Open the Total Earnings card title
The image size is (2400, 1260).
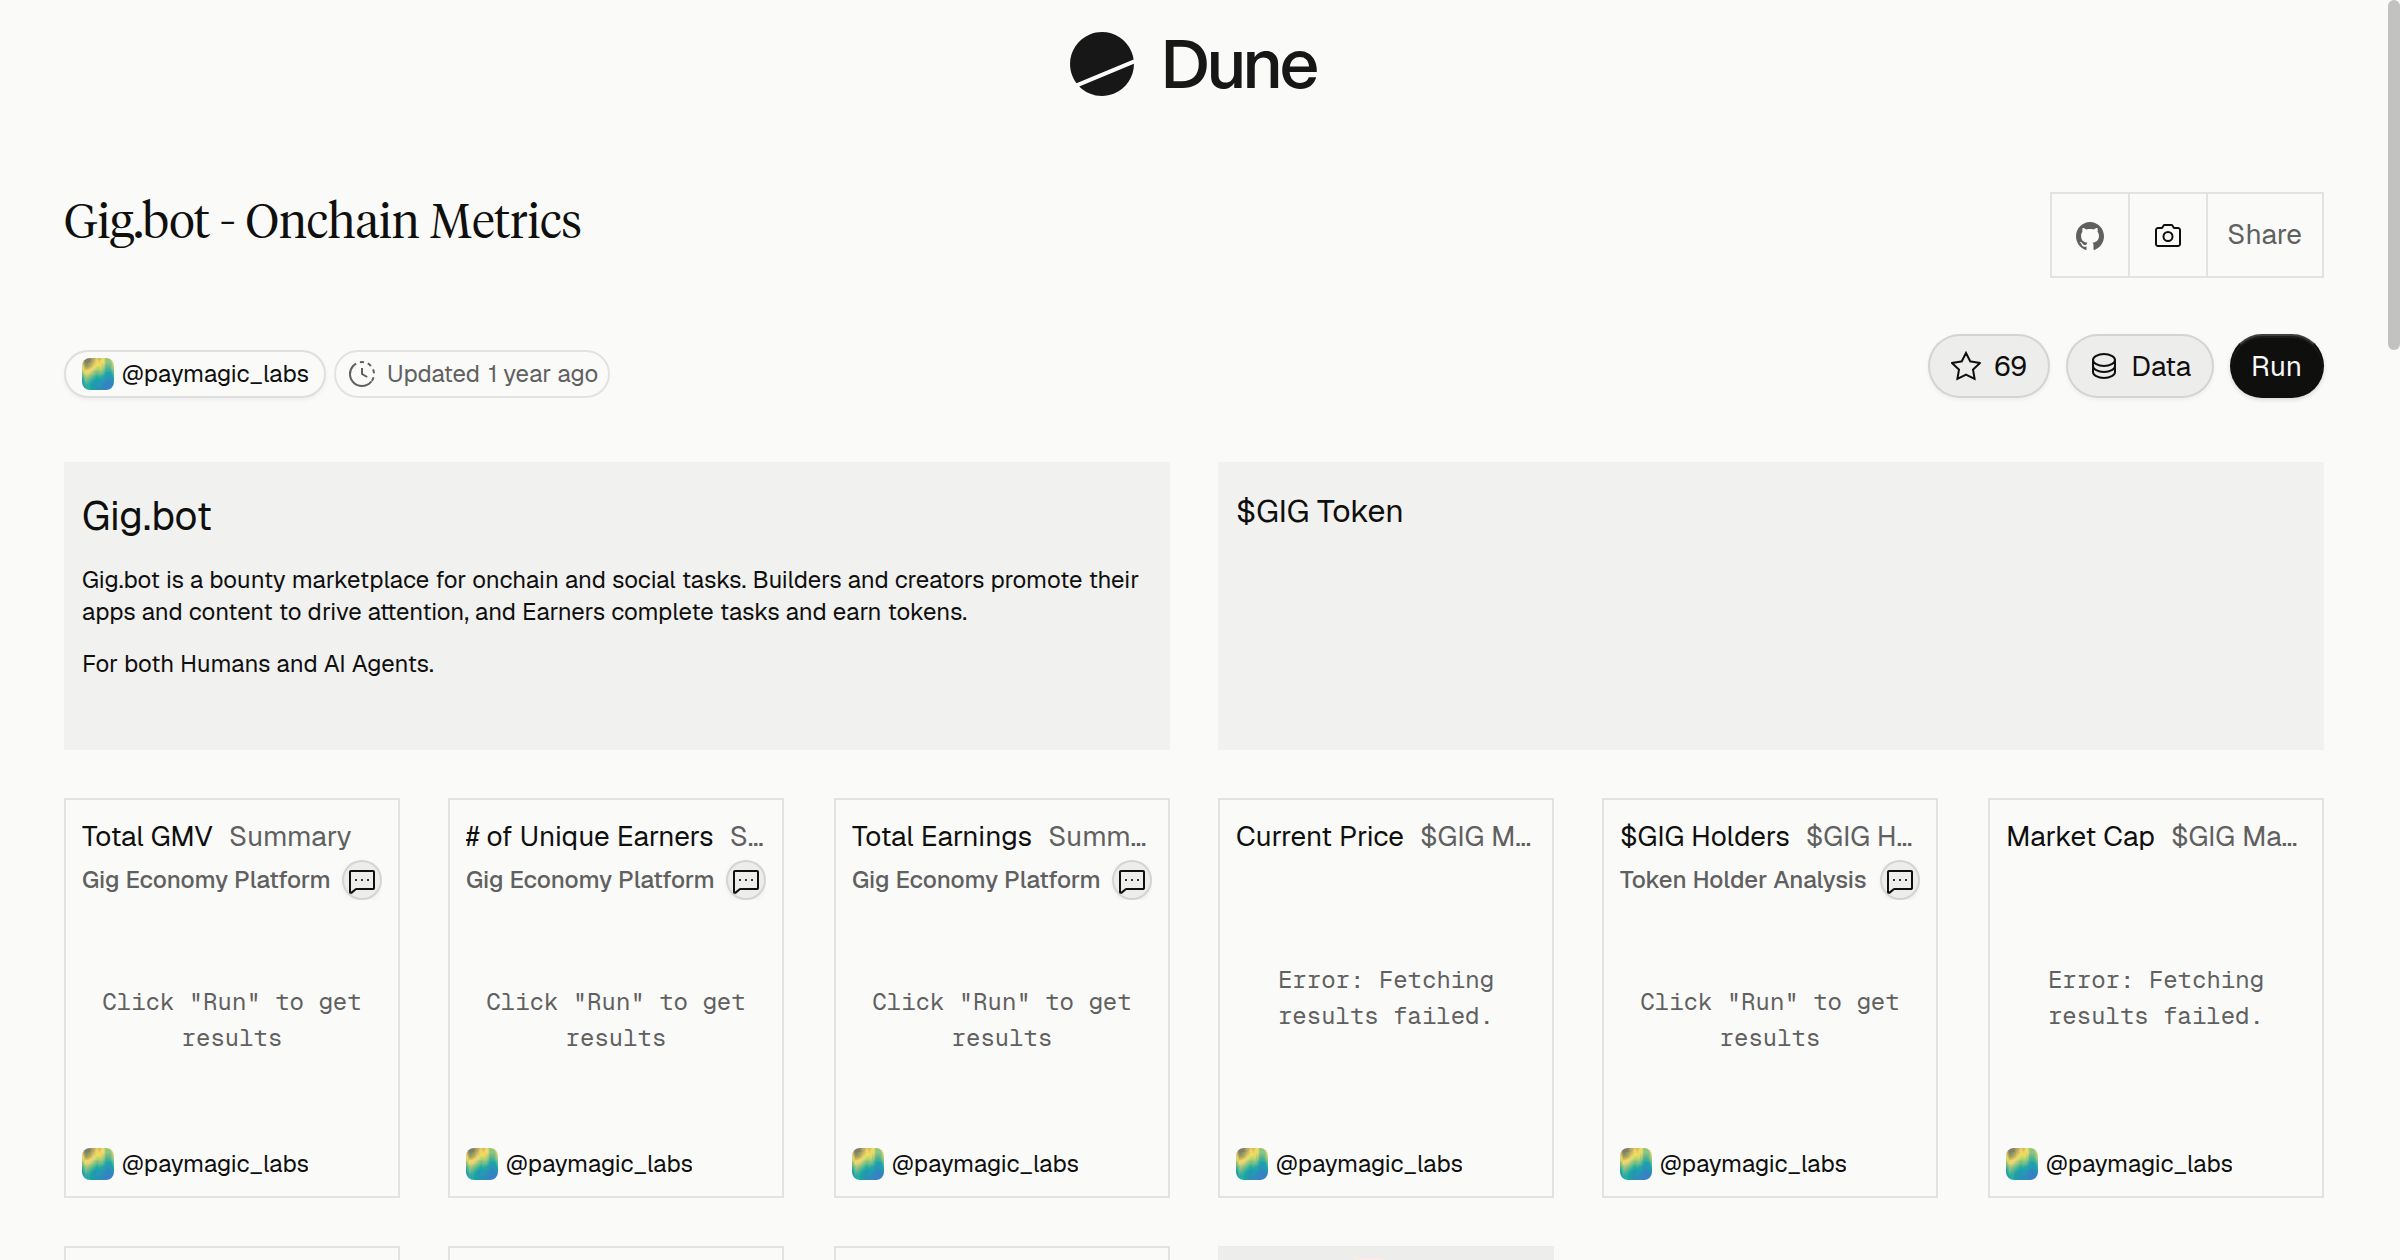coord(941,836)
